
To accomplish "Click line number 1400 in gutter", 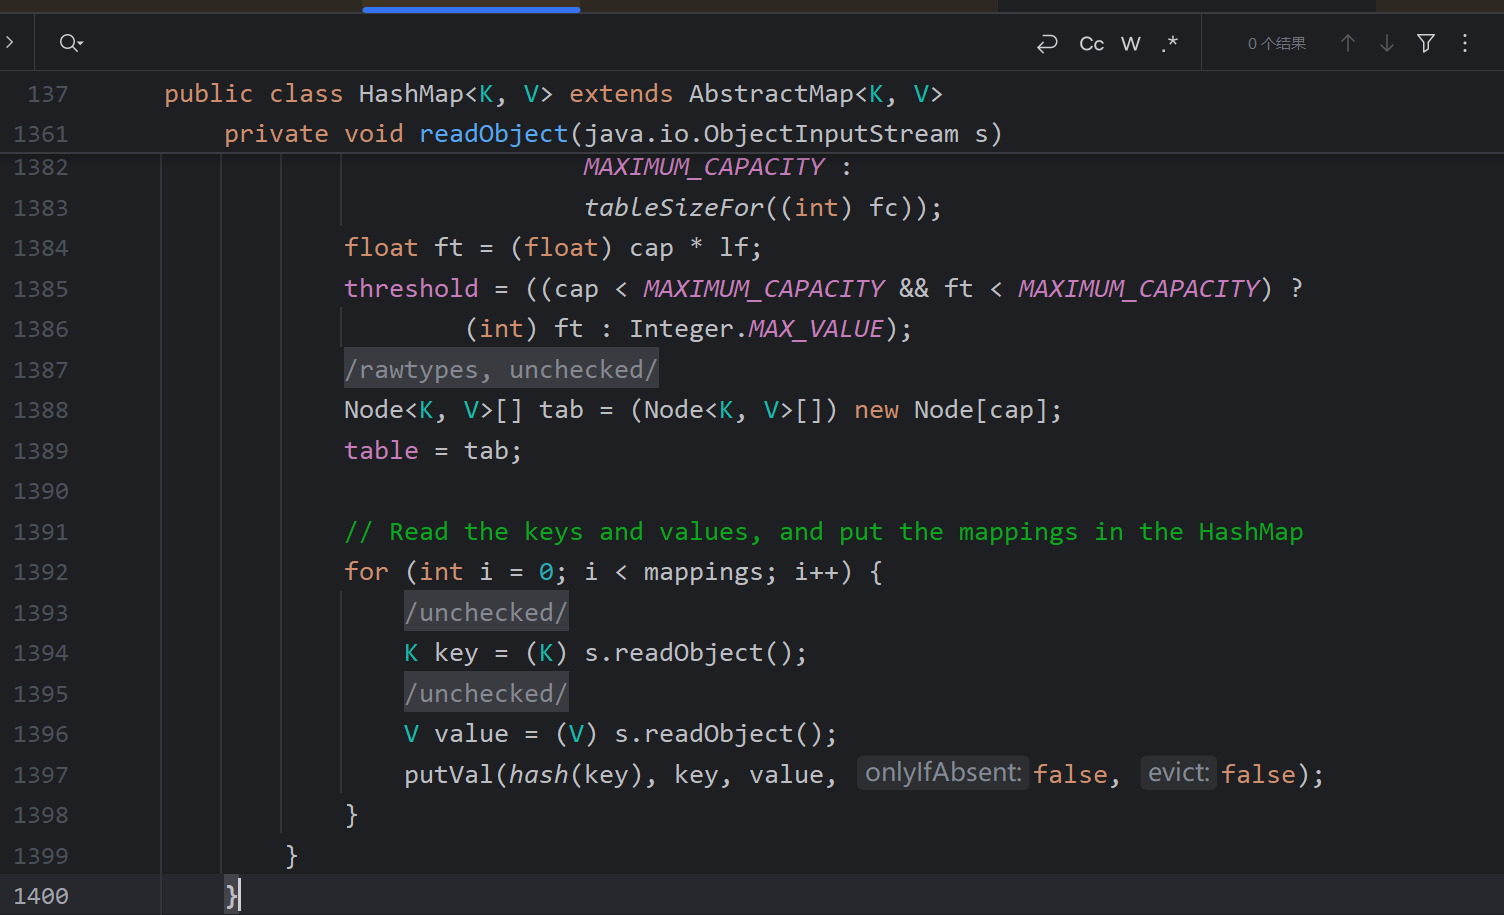I will tap(41, 896).
